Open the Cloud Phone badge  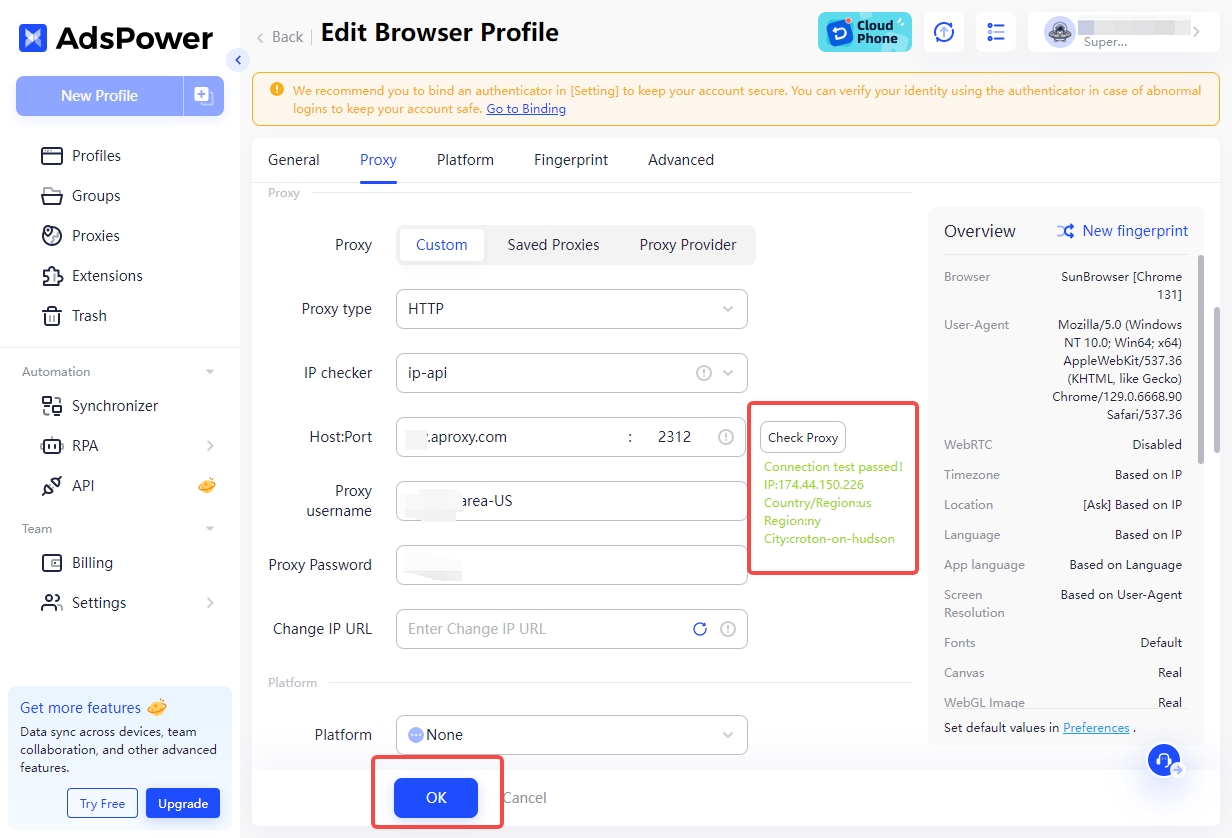coord(865,32)
